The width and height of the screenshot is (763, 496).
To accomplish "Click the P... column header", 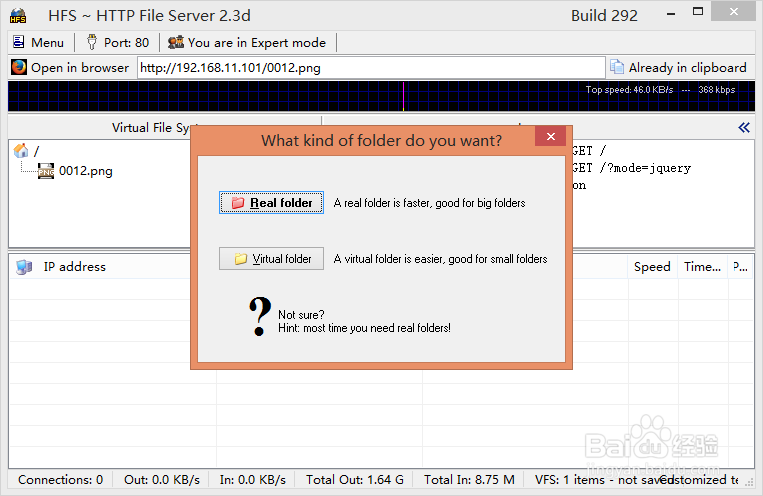I will tap(741, 267).
